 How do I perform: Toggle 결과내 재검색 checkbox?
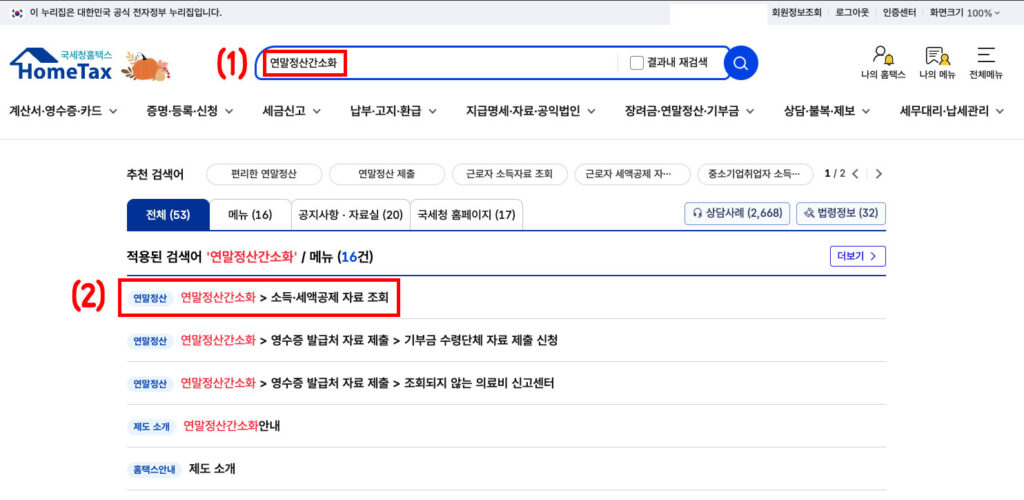(637, 63)
